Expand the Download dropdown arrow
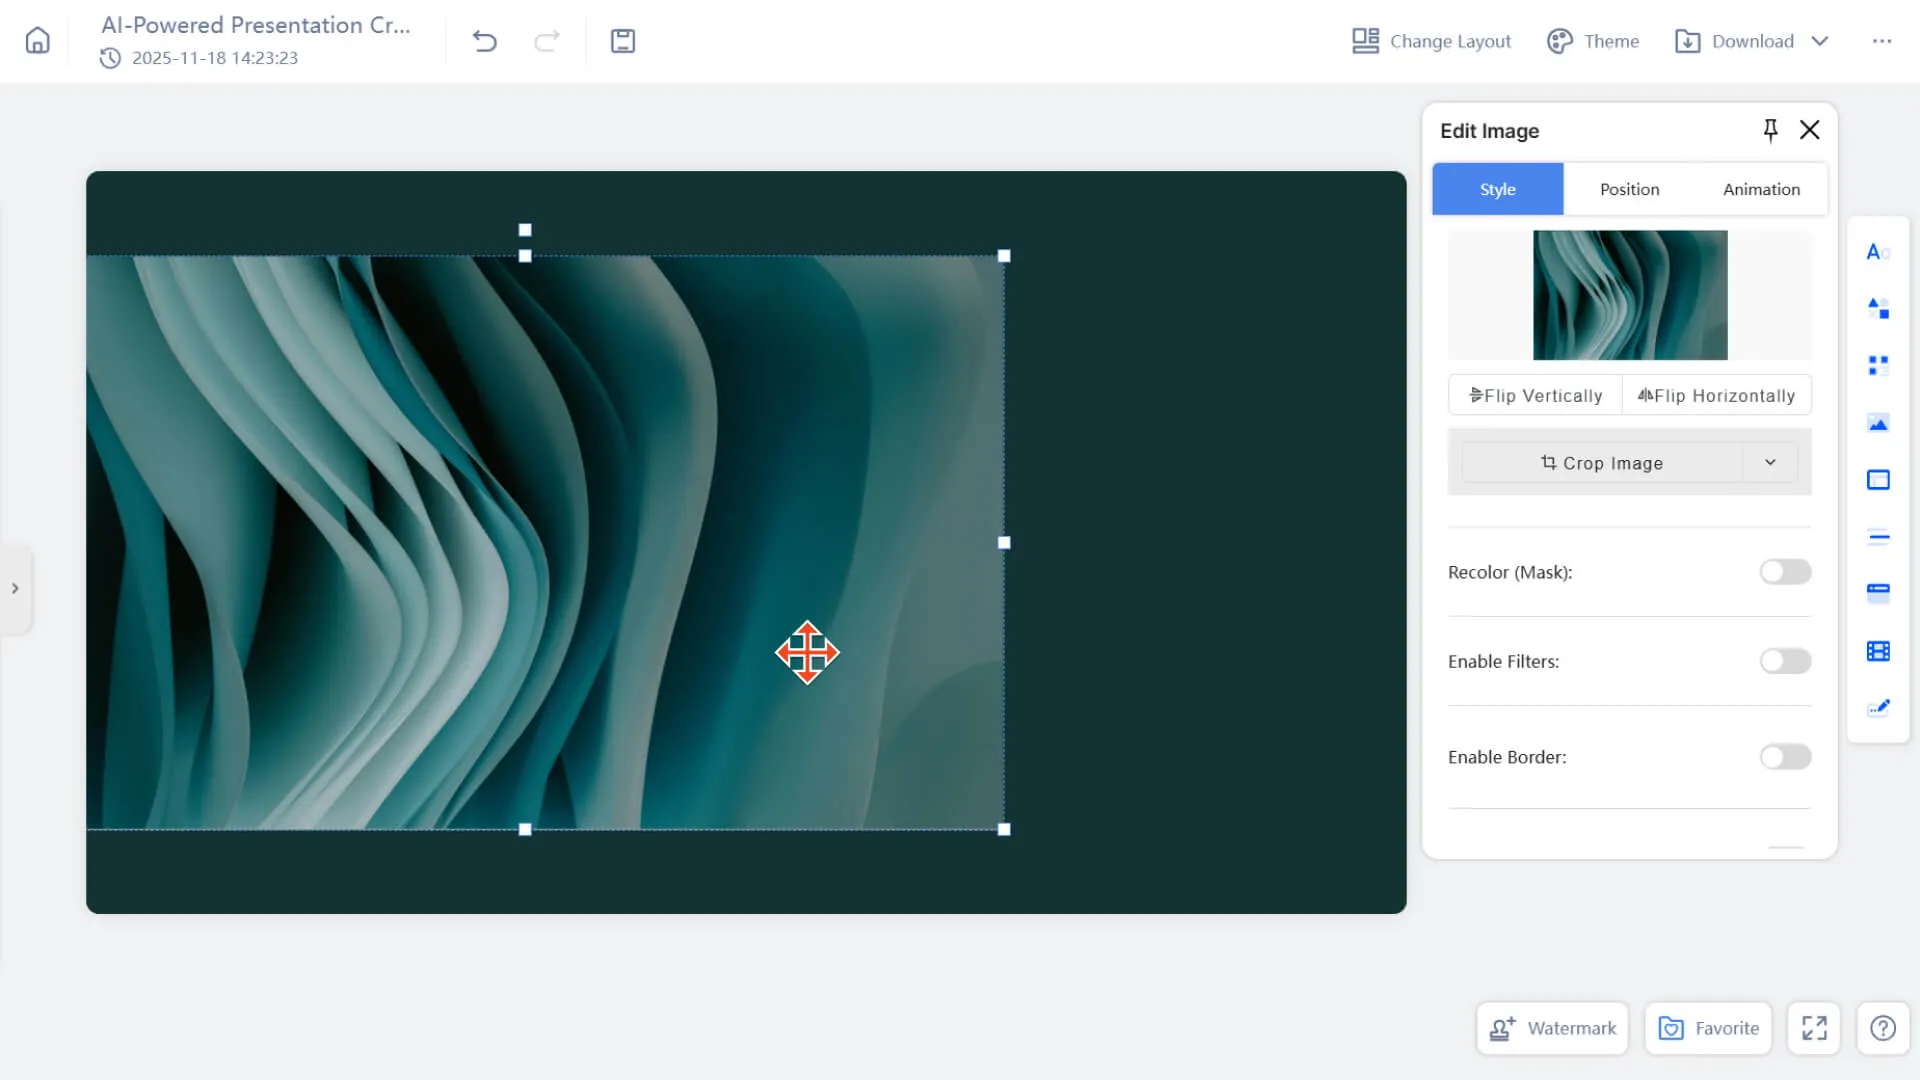This screenshot has width=1920, height=1080. [1820, 41]
